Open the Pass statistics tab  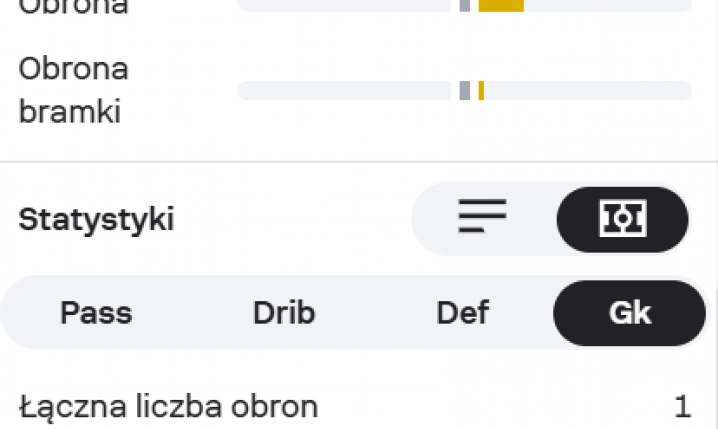(96, 313)
